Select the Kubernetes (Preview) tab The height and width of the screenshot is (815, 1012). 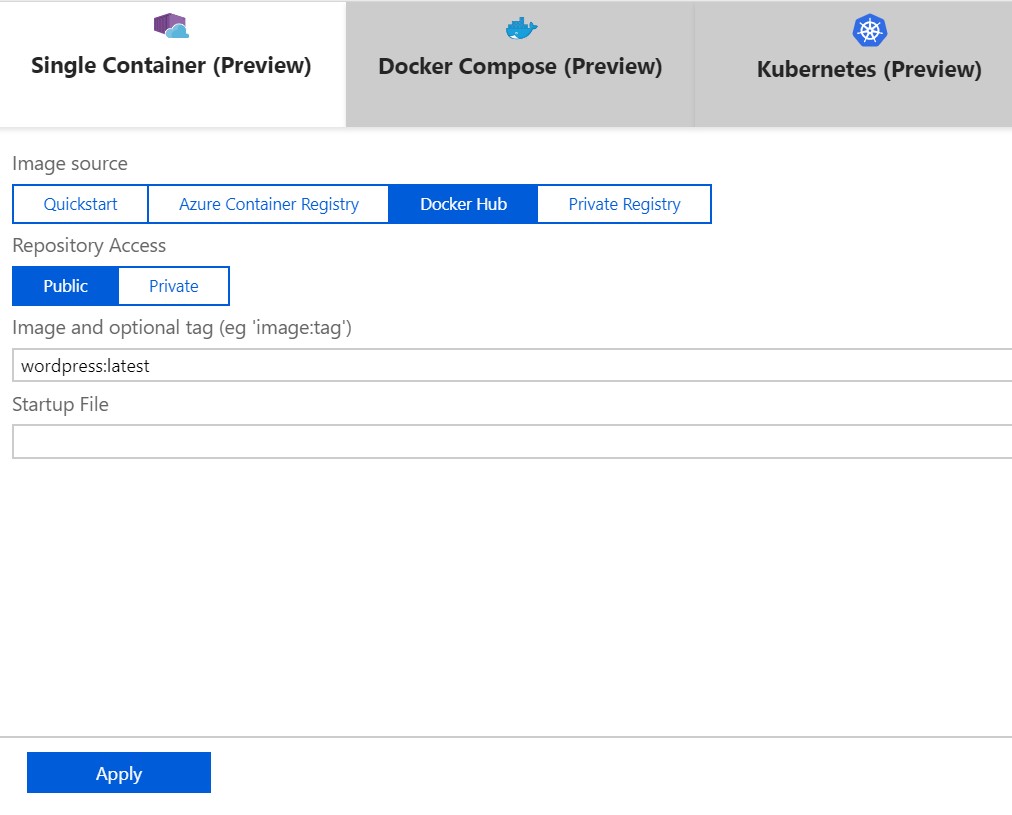(868, 69)
